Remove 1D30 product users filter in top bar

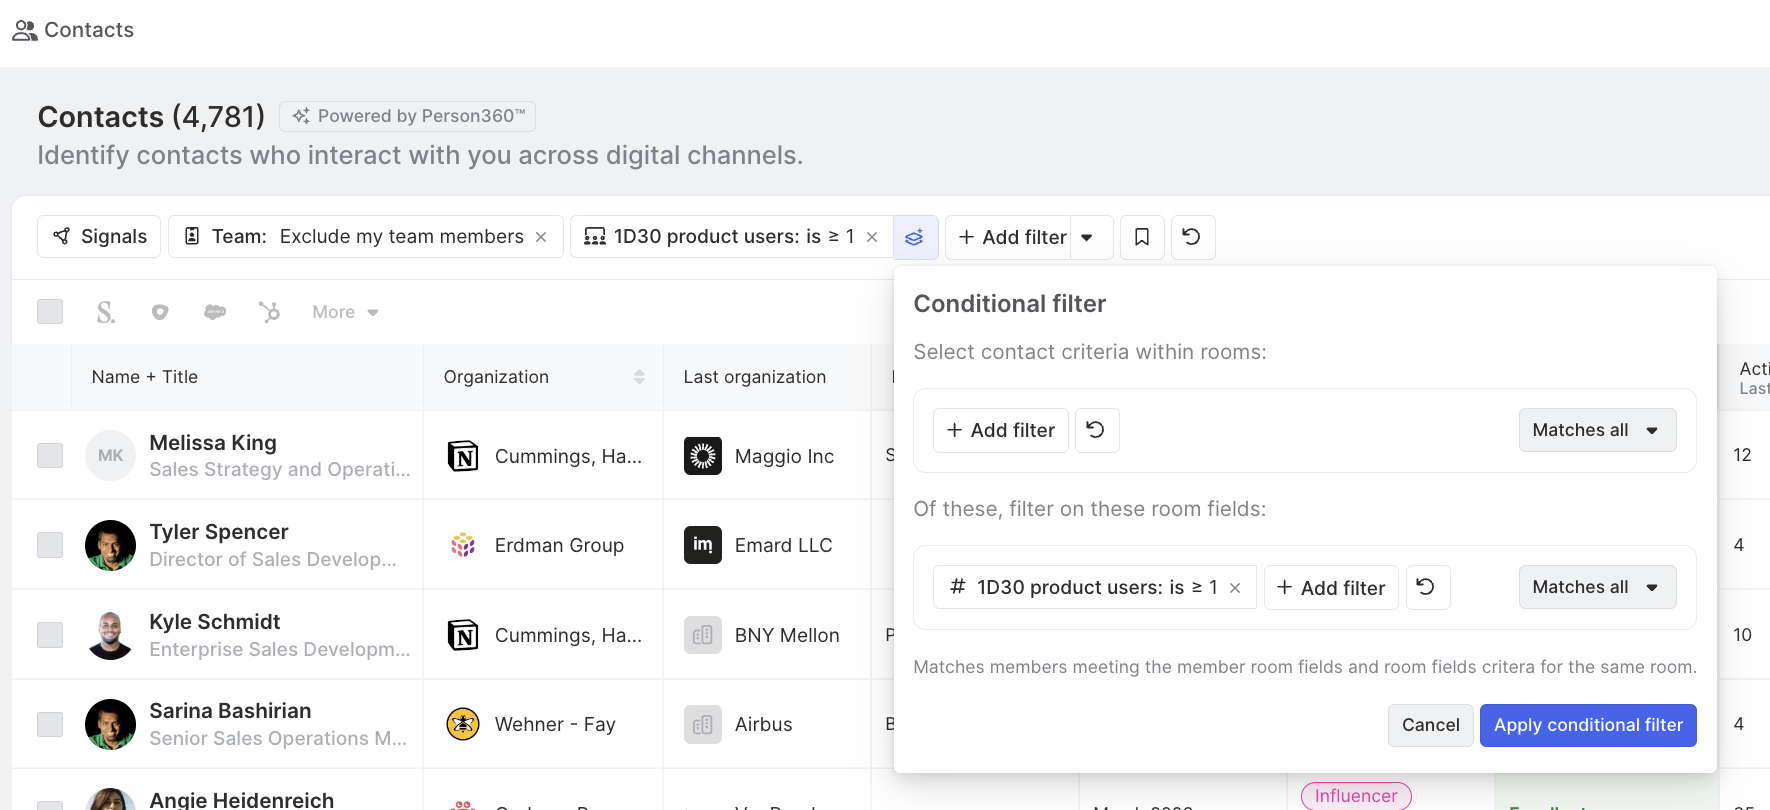click(x=872, y=237)
